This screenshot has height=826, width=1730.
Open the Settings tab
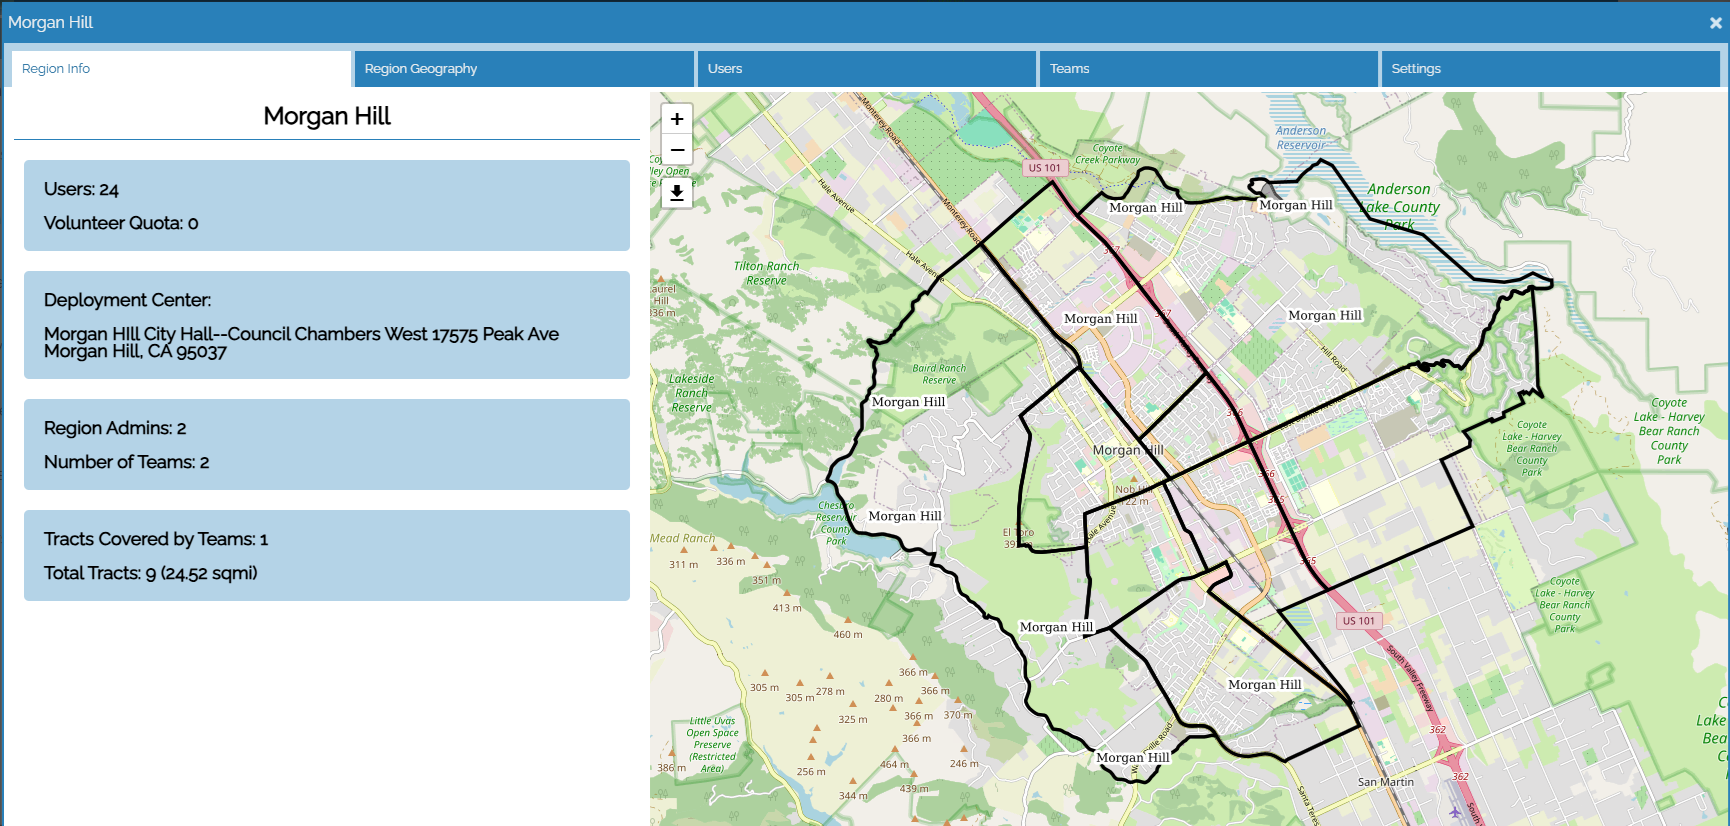tap(1549, 69)
